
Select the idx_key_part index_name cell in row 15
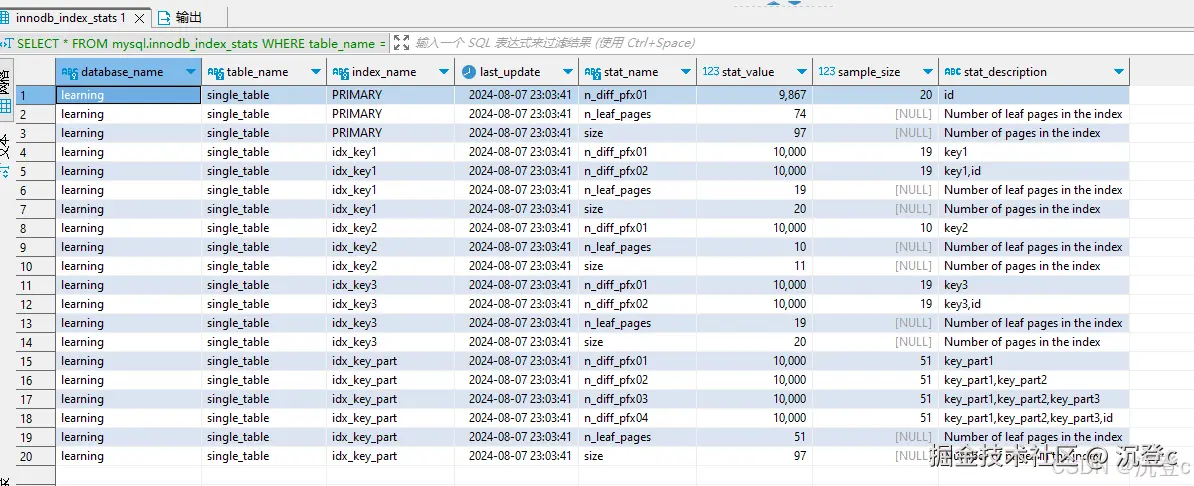click(x=391, y=361)
